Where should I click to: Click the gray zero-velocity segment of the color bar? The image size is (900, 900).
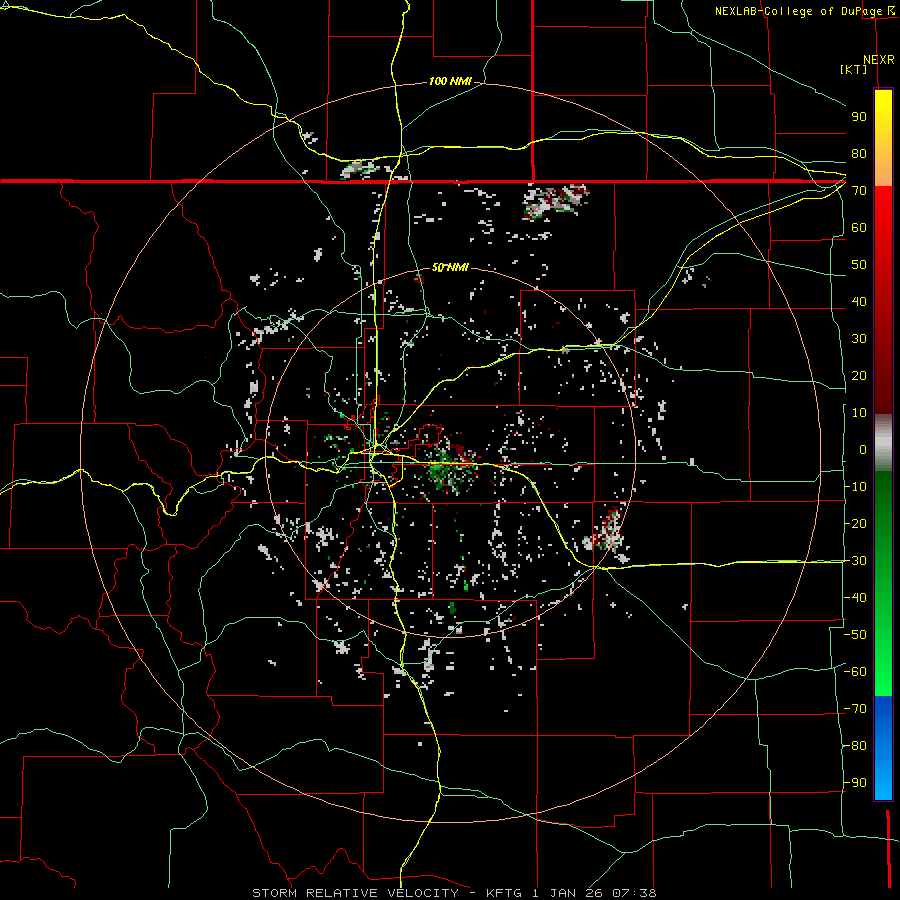883,443
